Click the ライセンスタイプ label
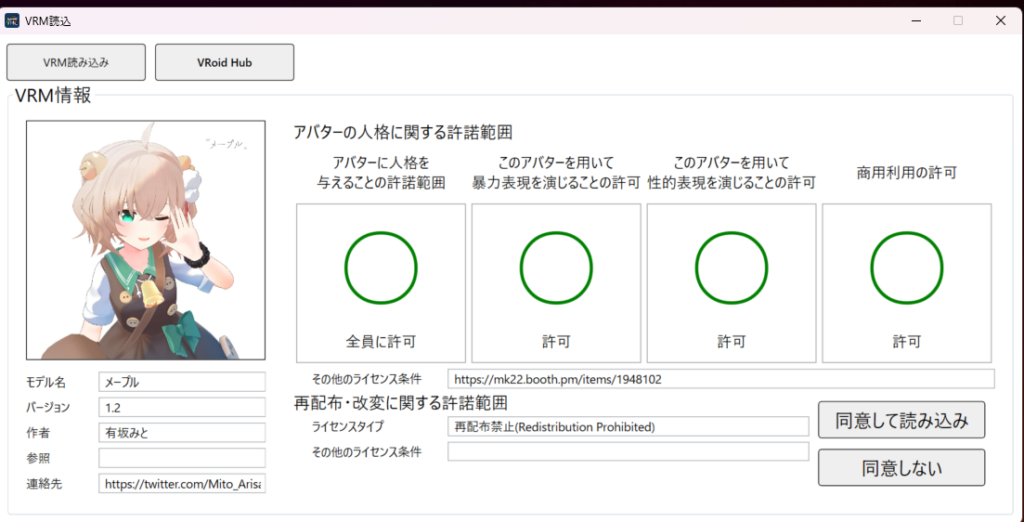 pyautogui.click(x=349, y=427)
